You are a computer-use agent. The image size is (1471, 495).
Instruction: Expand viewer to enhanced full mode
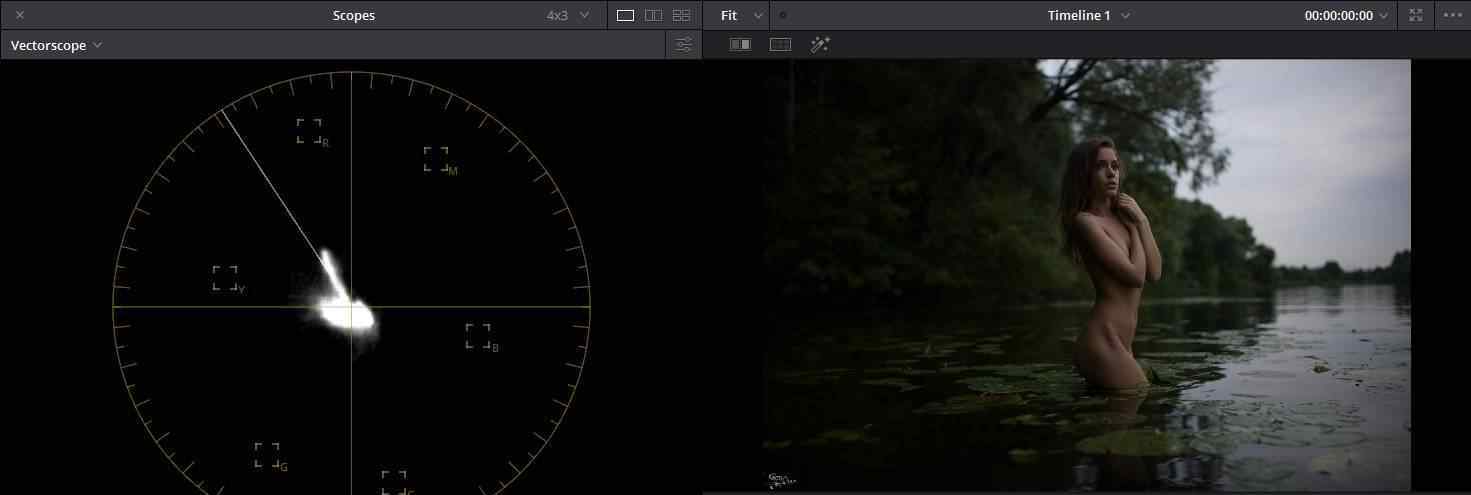pos(1415,15)
